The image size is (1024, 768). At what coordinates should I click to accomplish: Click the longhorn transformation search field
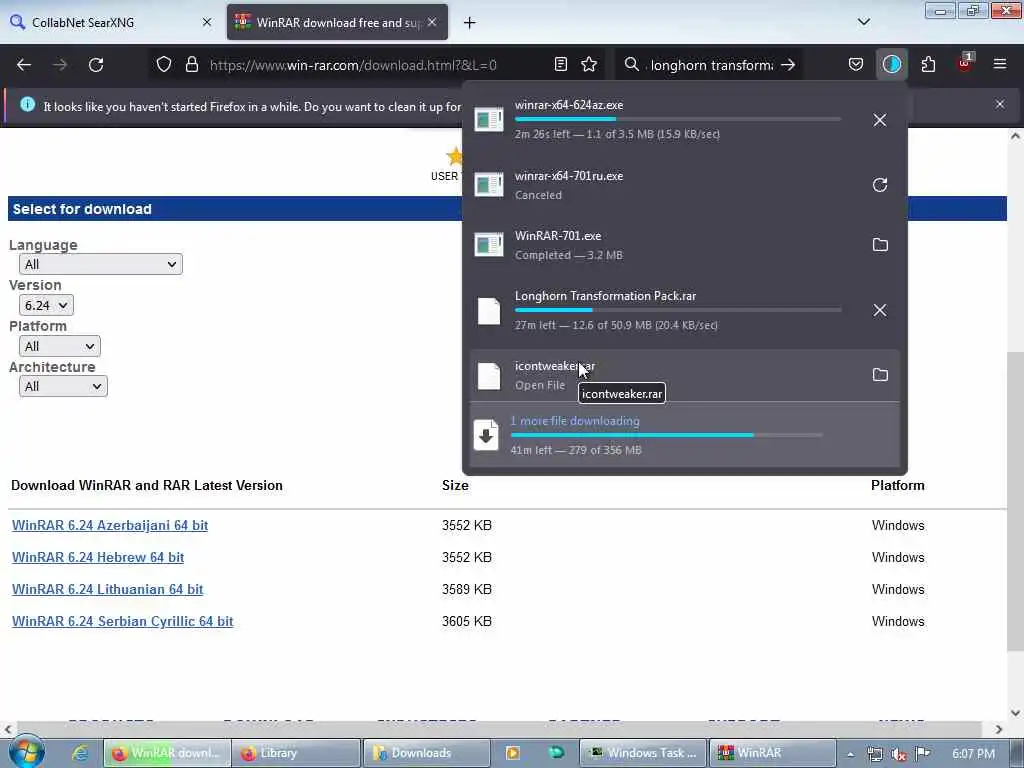(x=711, y=65)
